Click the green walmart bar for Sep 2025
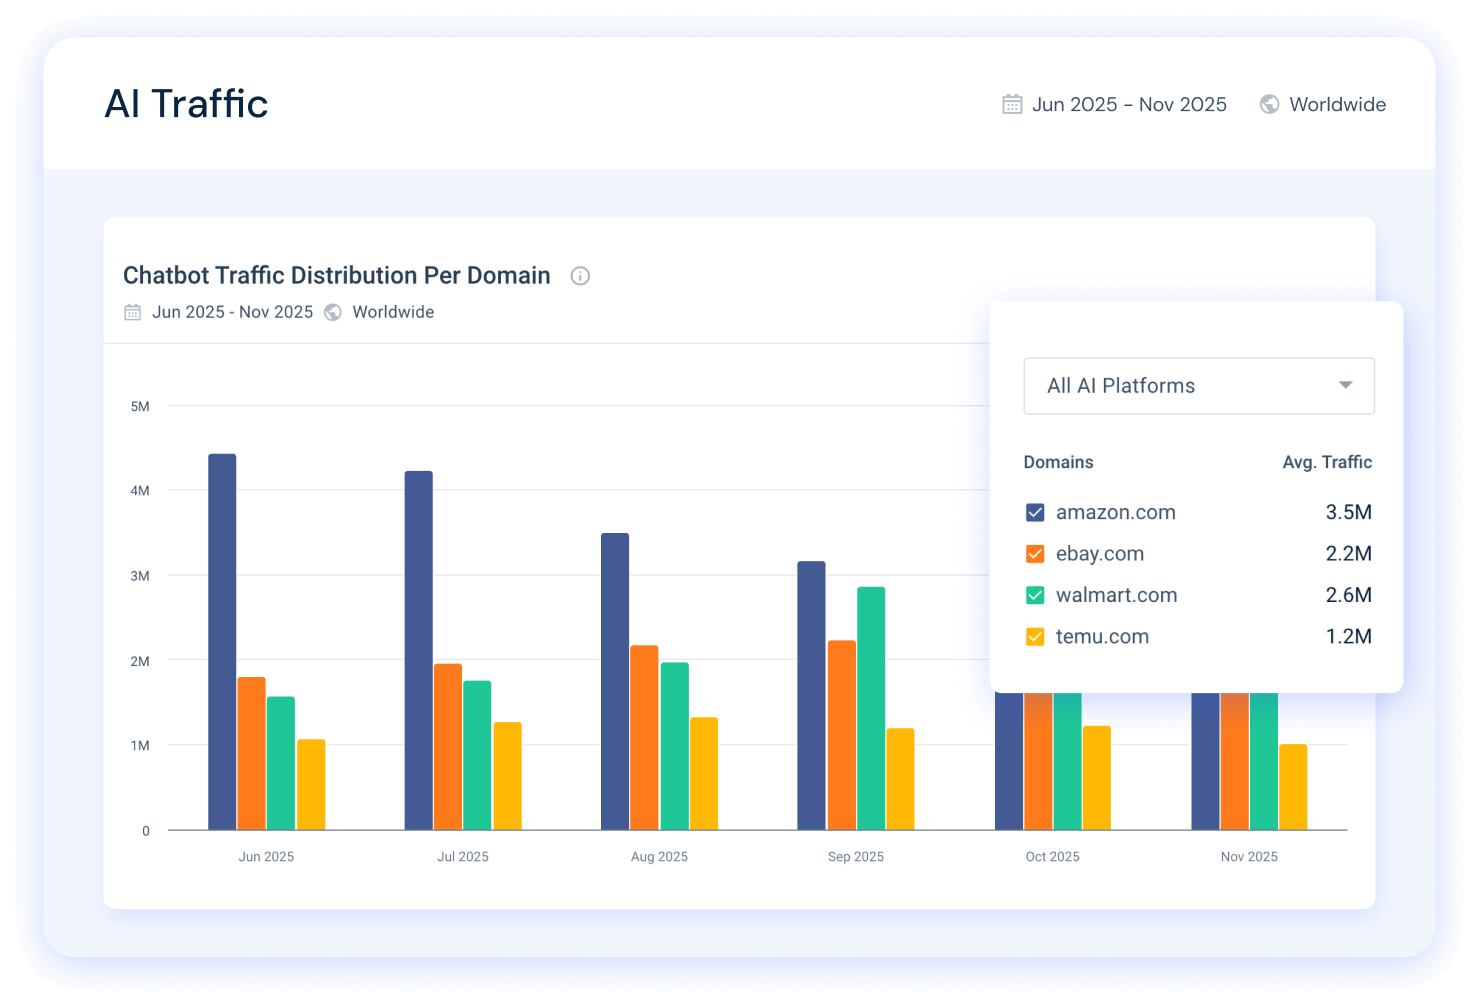 tap(871, 708)
